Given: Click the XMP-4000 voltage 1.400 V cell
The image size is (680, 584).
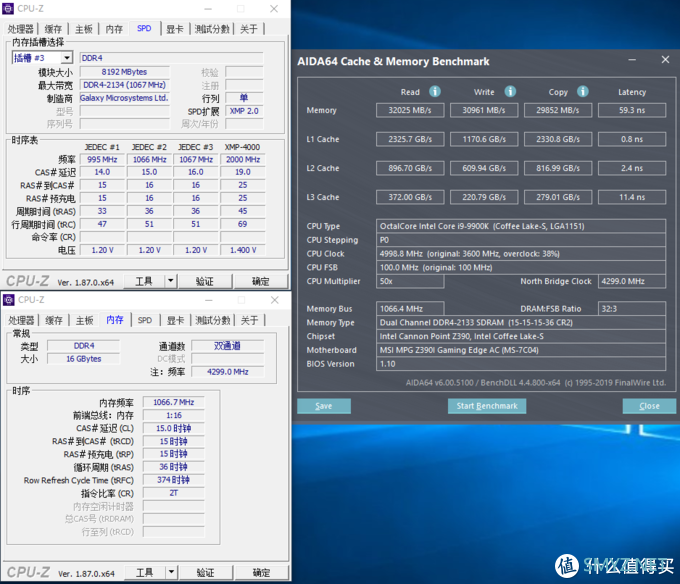Looking at the screenshot, I should coord(243,250).
